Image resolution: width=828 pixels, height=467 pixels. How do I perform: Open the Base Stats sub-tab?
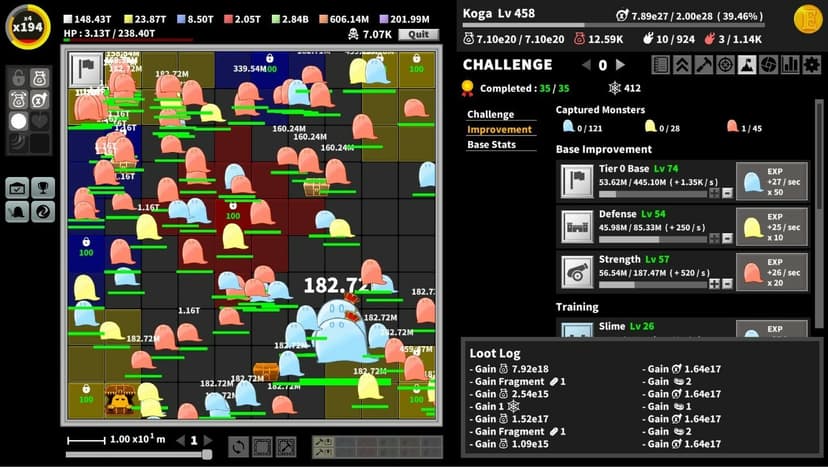pyautogui.click(x=492, y=144)
